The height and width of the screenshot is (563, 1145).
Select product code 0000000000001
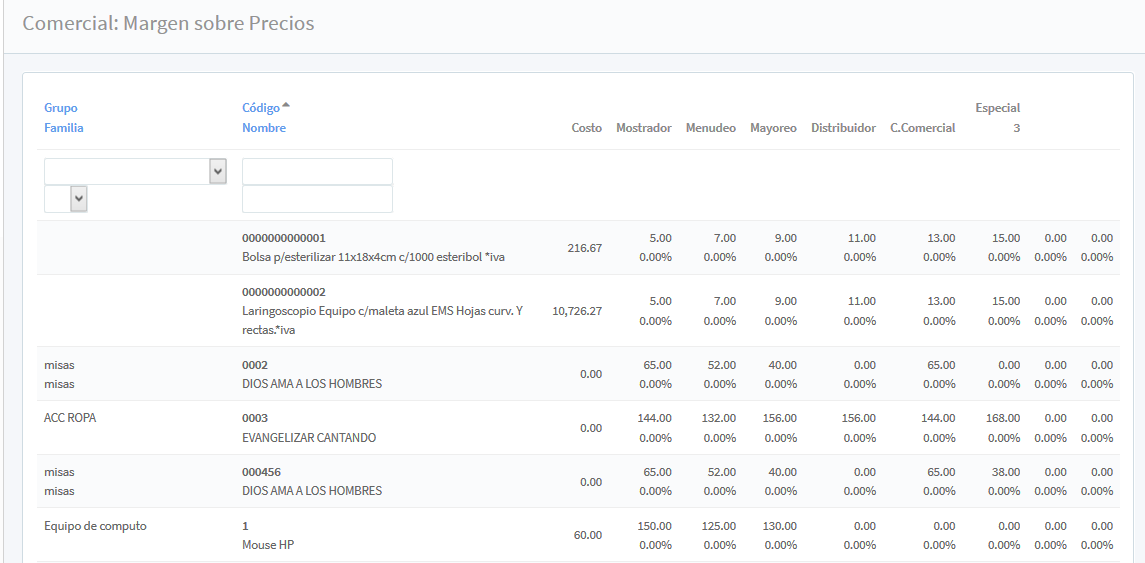click(283, 238)
